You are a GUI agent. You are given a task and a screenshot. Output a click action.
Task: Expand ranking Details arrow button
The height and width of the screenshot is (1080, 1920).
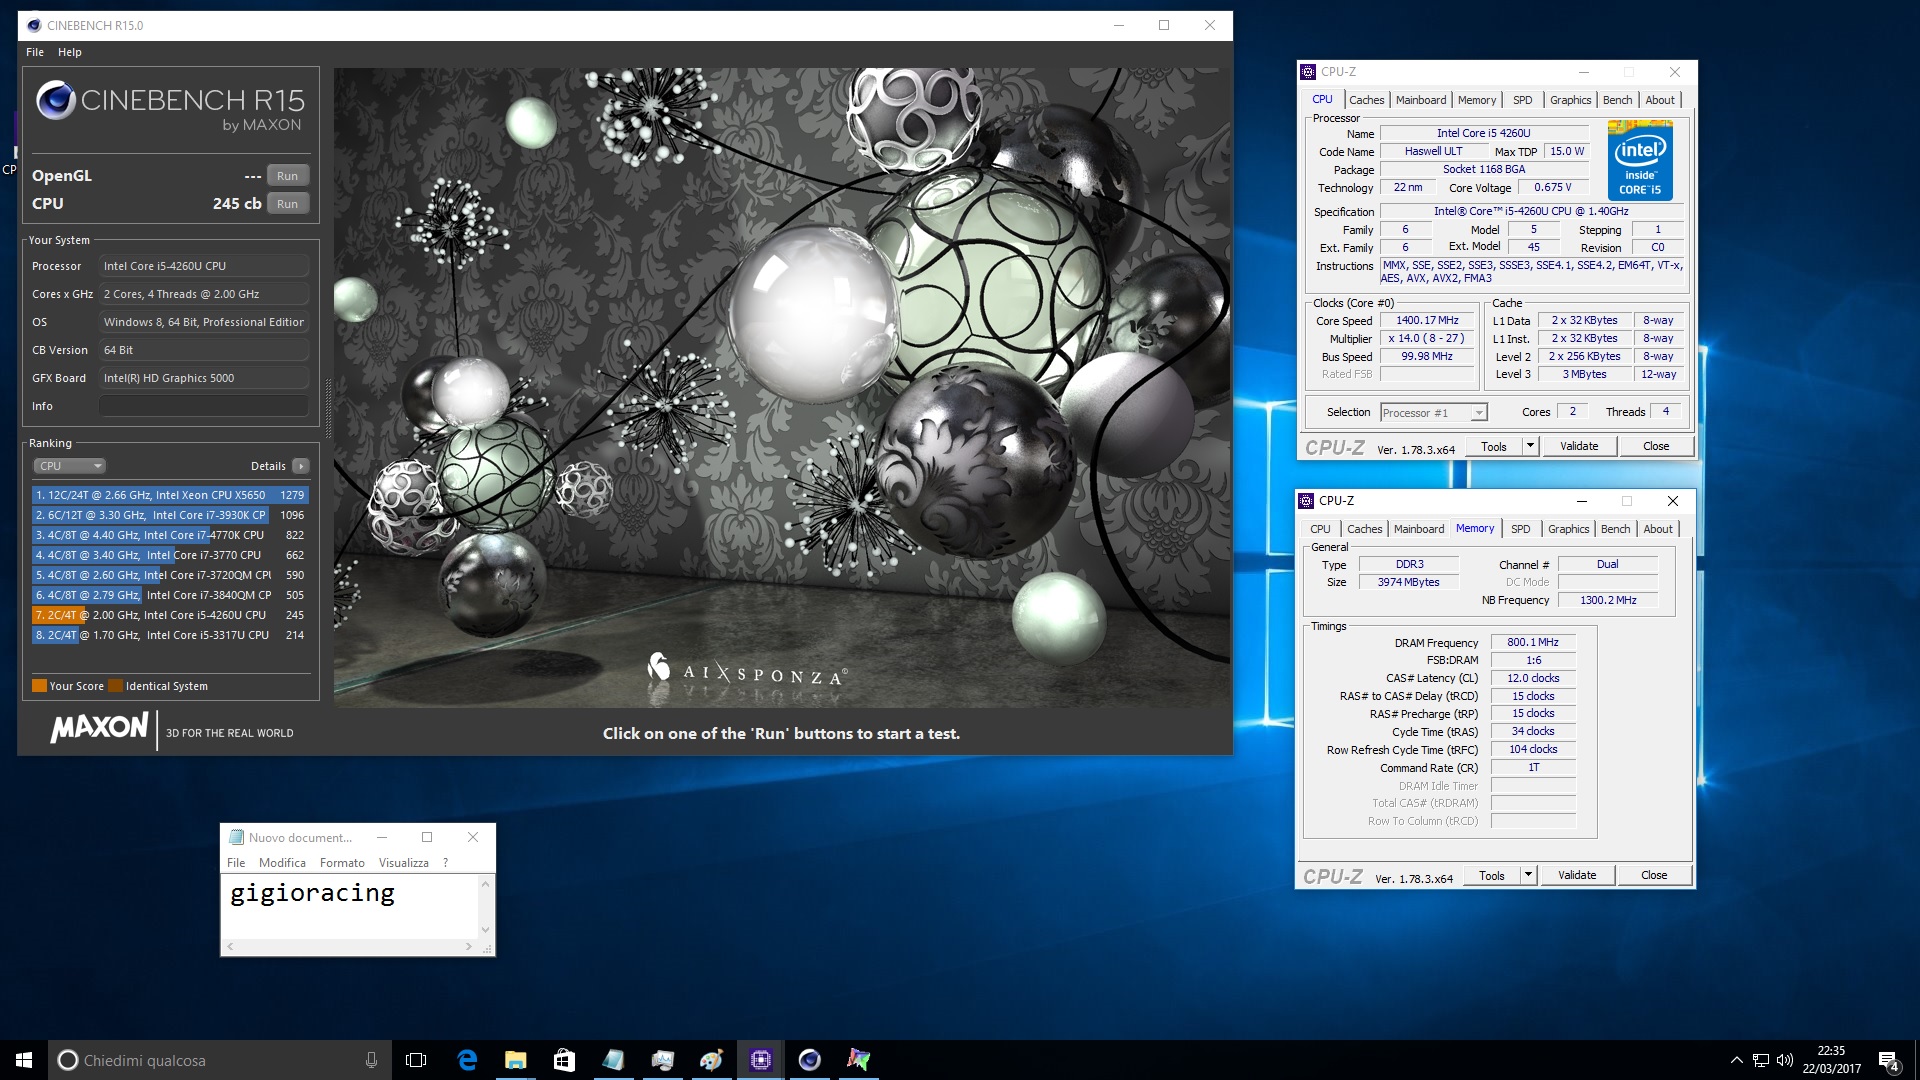301,466
